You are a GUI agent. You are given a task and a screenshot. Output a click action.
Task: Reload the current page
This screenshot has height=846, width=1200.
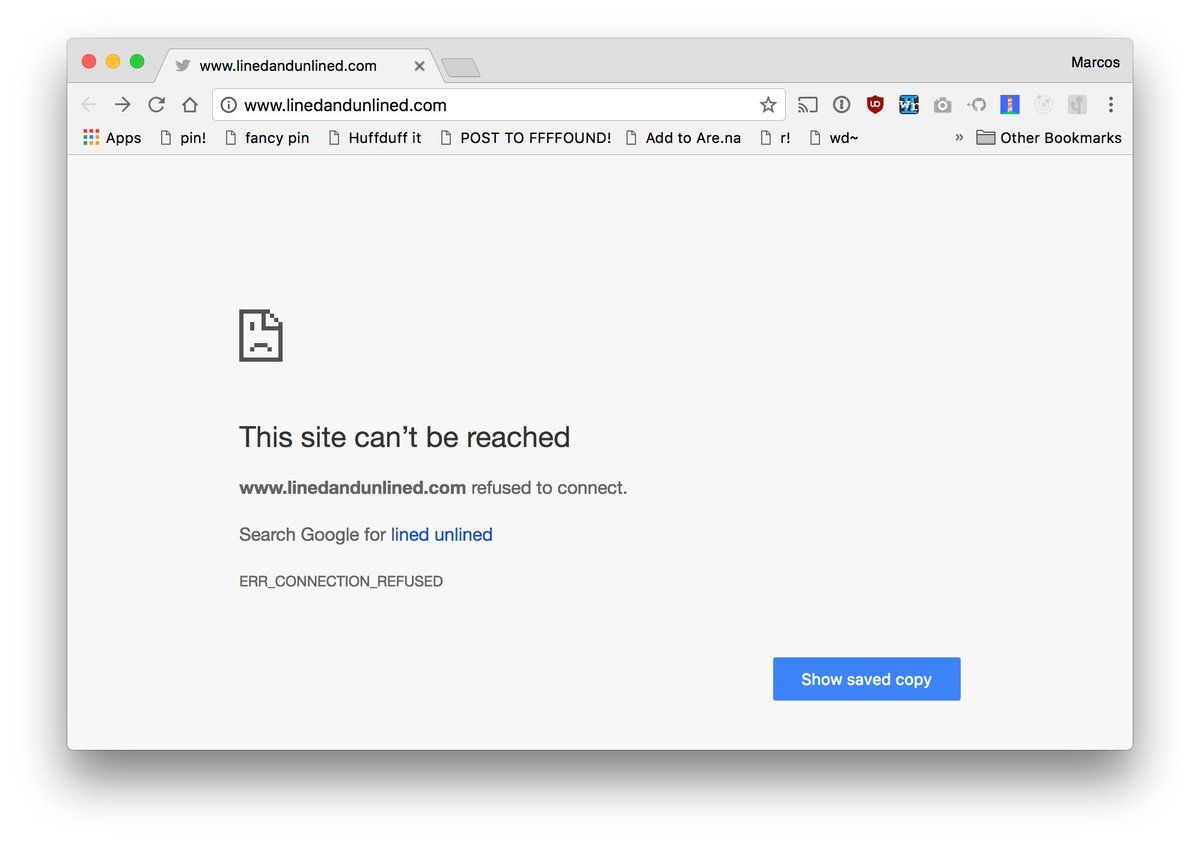pos(156,105)
